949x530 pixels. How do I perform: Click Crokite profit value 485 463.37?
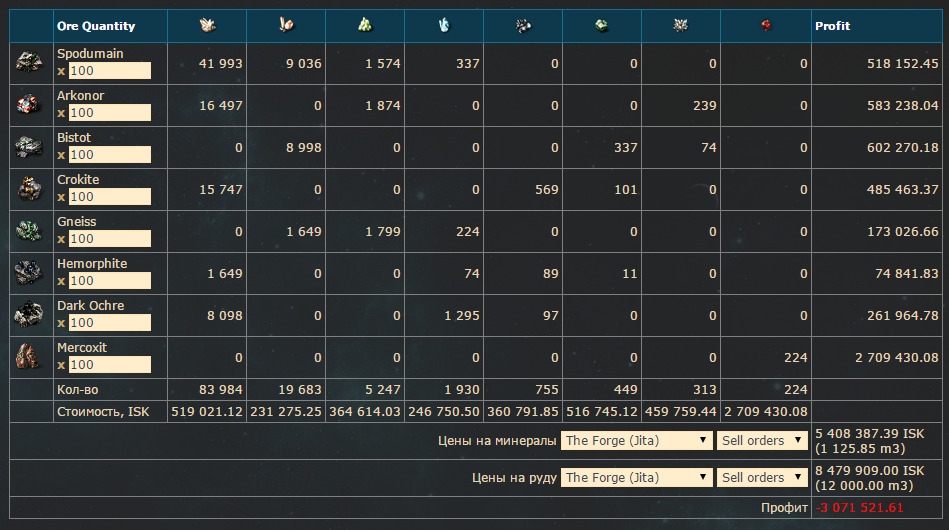pyautogui.click(x=902, y=189)
